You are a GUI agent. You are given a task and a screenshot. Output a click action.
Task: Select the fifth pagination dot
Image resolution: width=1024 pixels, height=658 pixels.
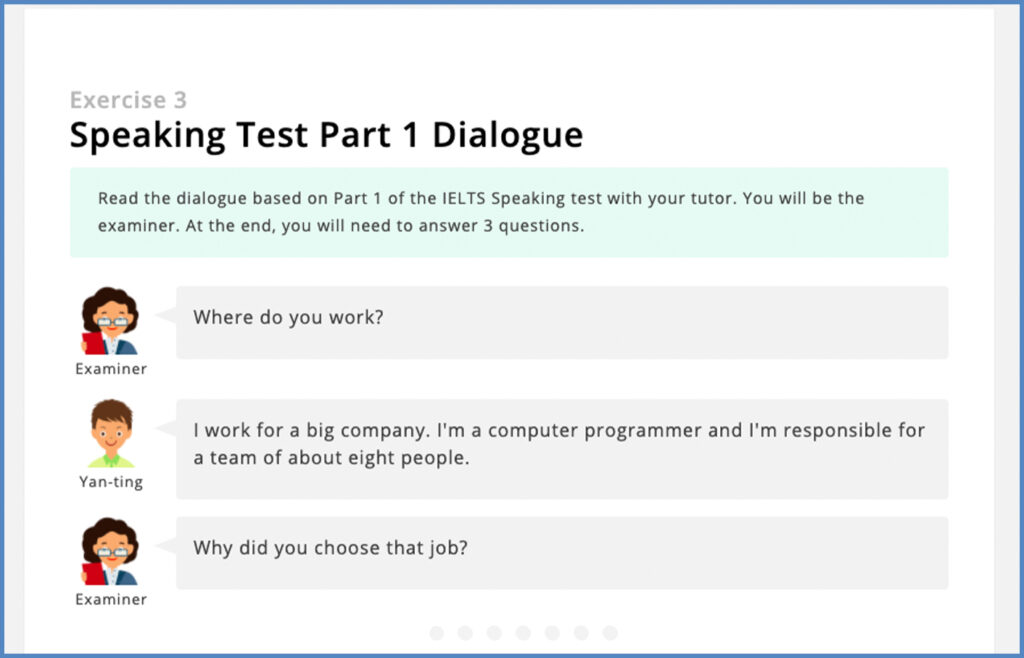(x=552, y=633)
